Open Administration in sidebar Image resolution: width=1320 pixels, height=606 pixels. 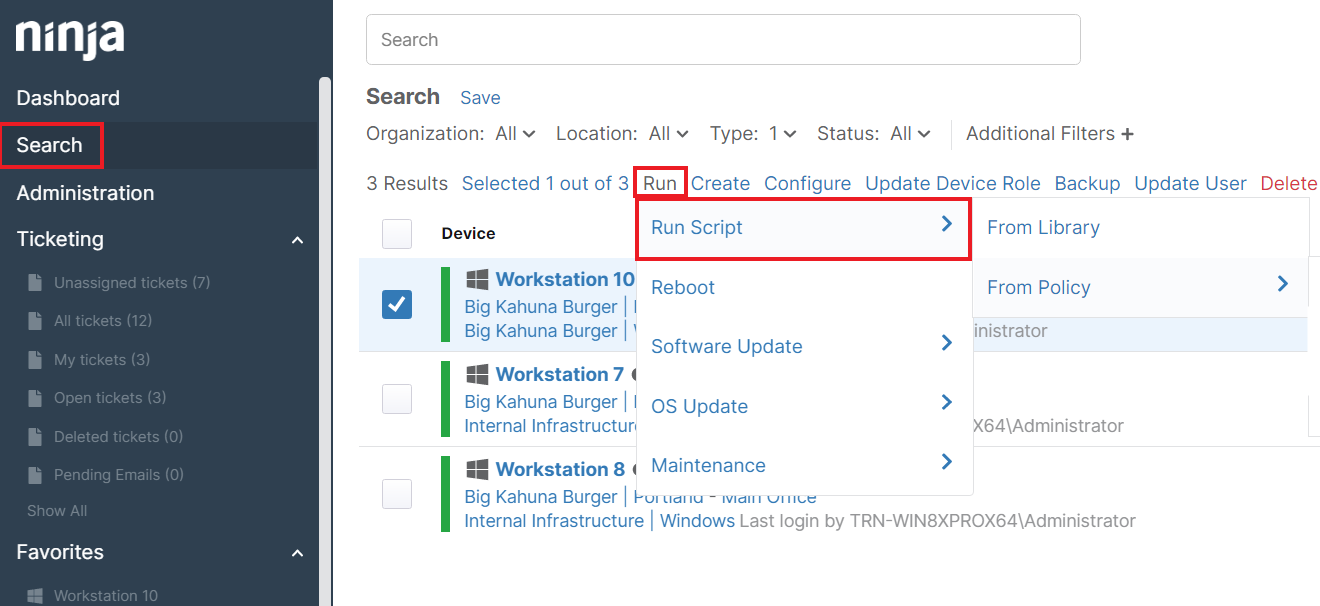[x=85, y=193]
